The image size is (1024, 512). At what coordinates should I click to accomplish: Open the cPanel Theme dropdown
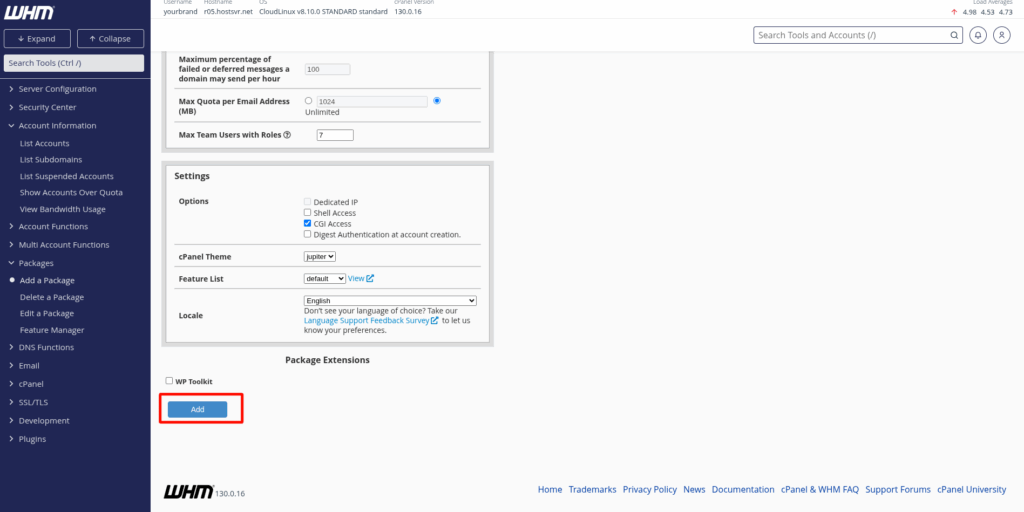click(x=320, y=257)
